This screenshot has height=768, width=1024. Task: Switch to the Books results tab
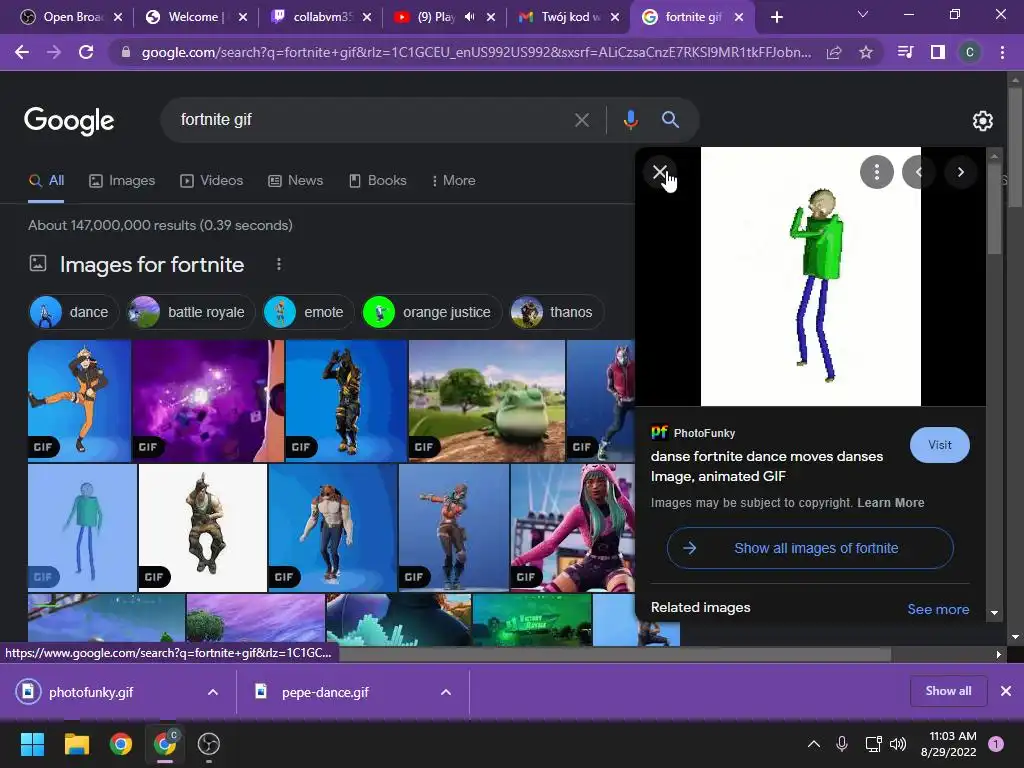[x=377, y=181]
